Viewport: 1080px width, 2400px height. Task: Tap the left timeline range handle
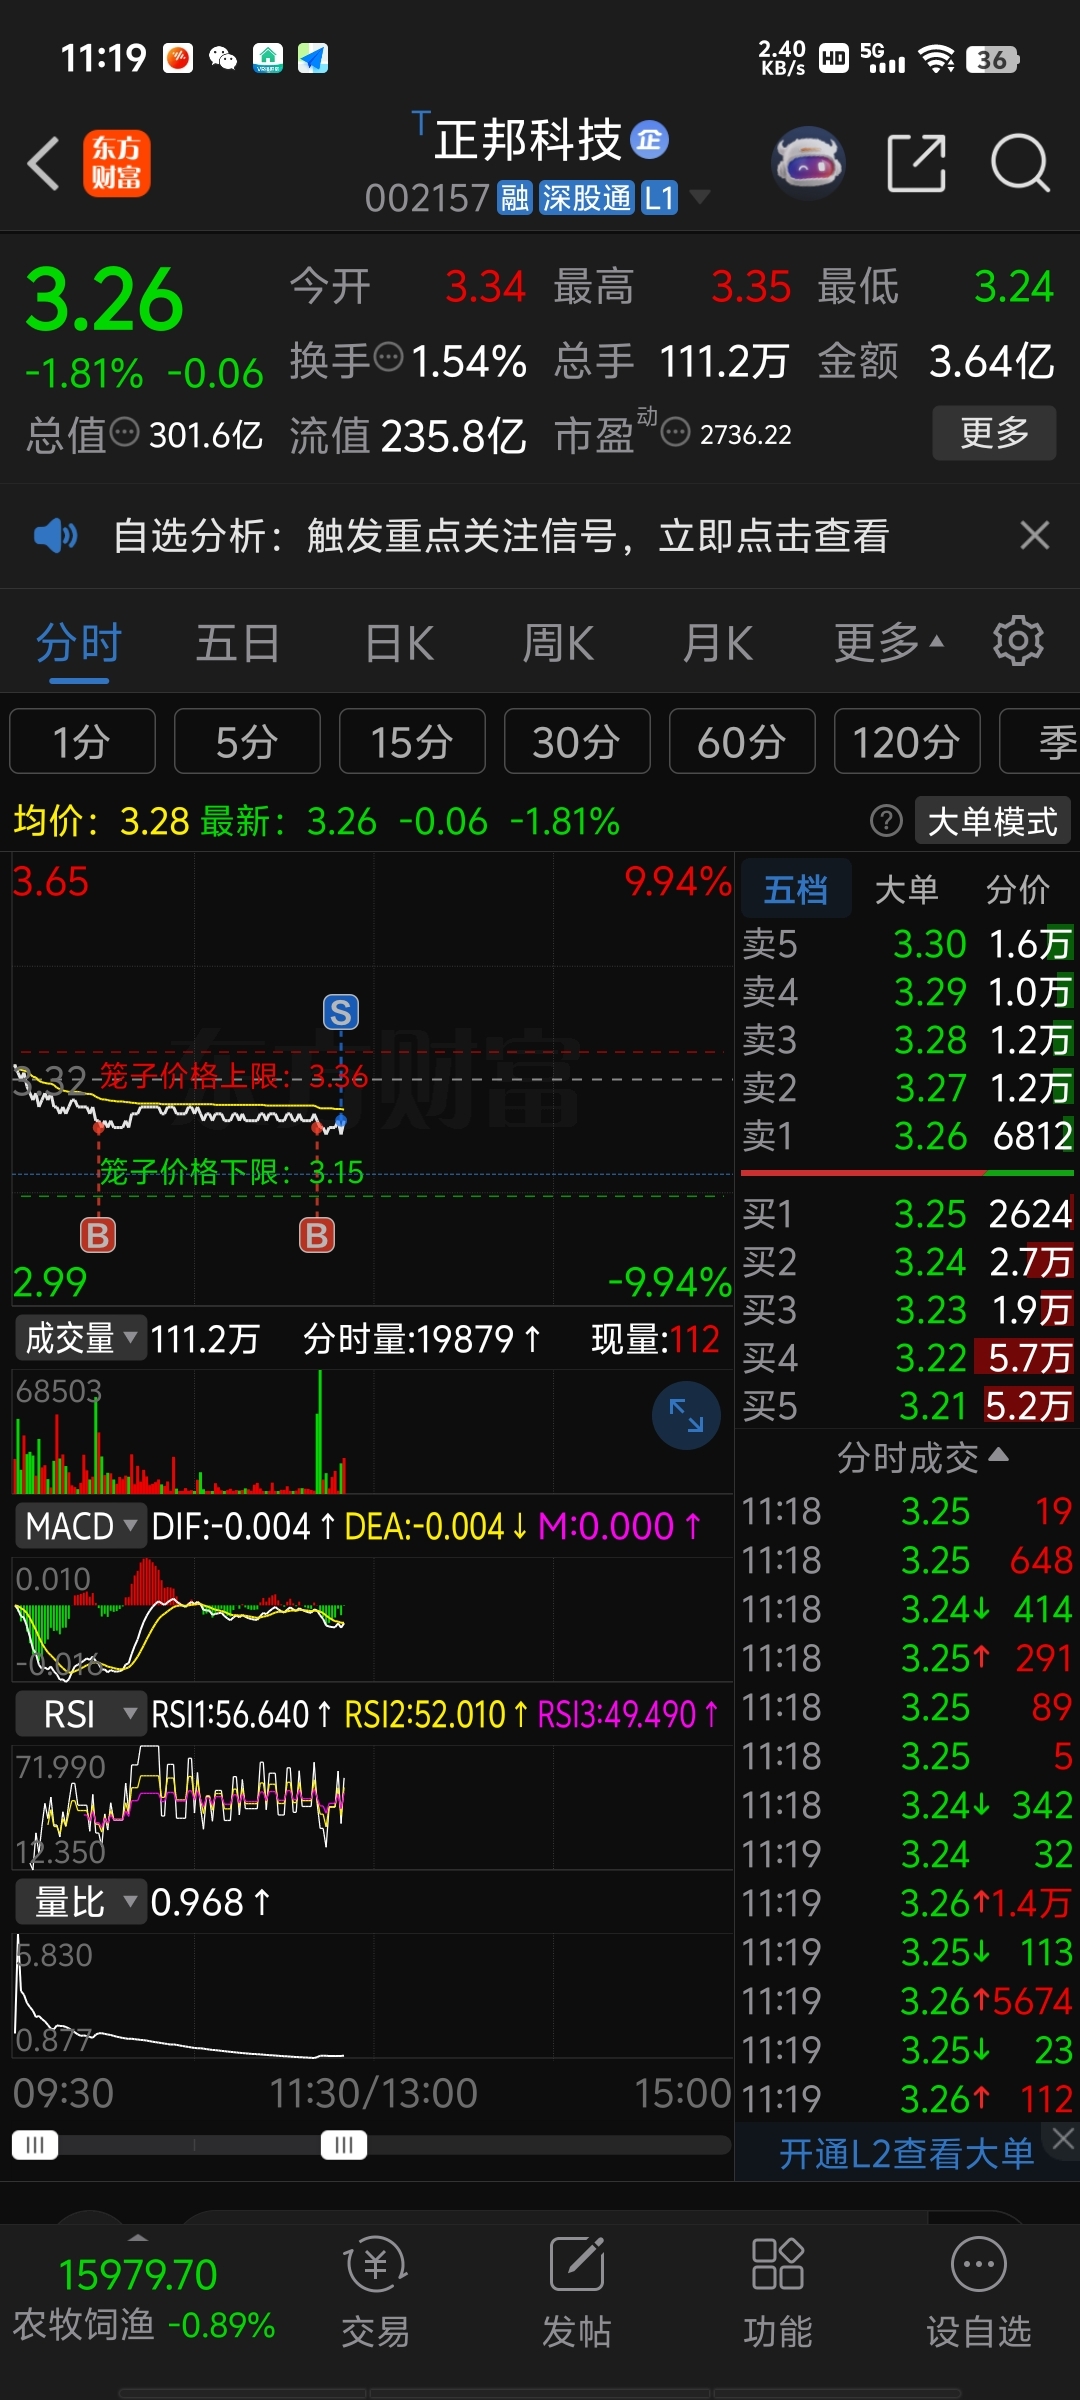click(x=35, y=2145)
